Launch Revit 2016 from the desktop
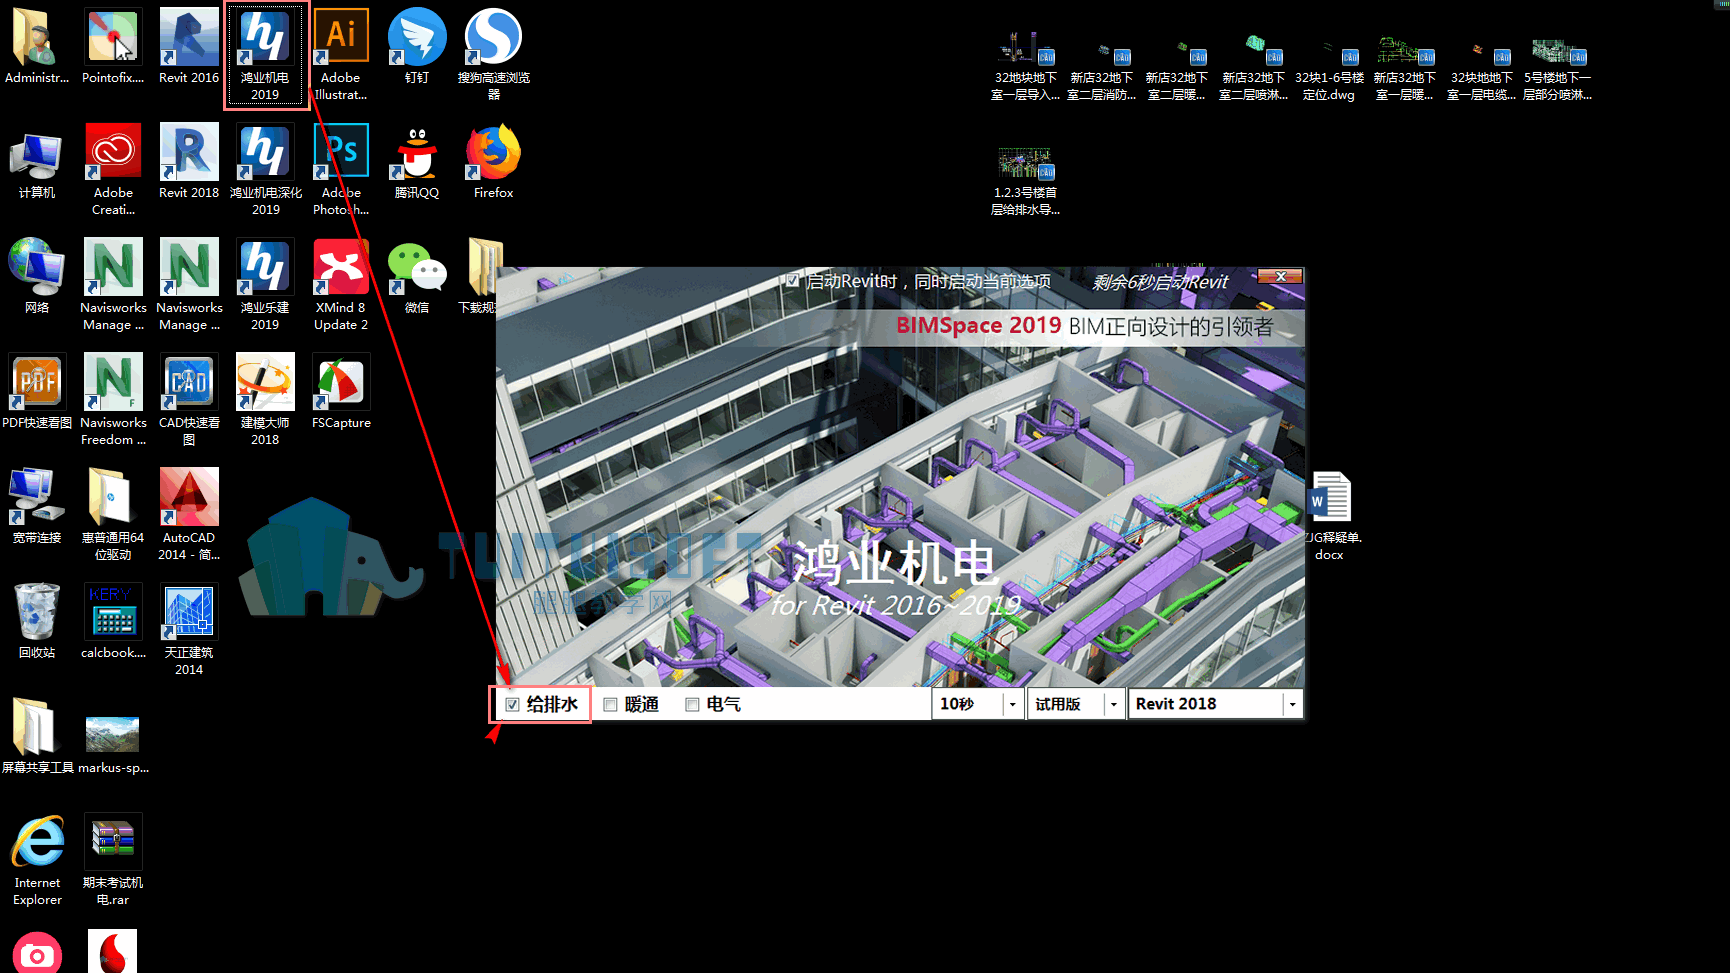 [x=189, y=46]
